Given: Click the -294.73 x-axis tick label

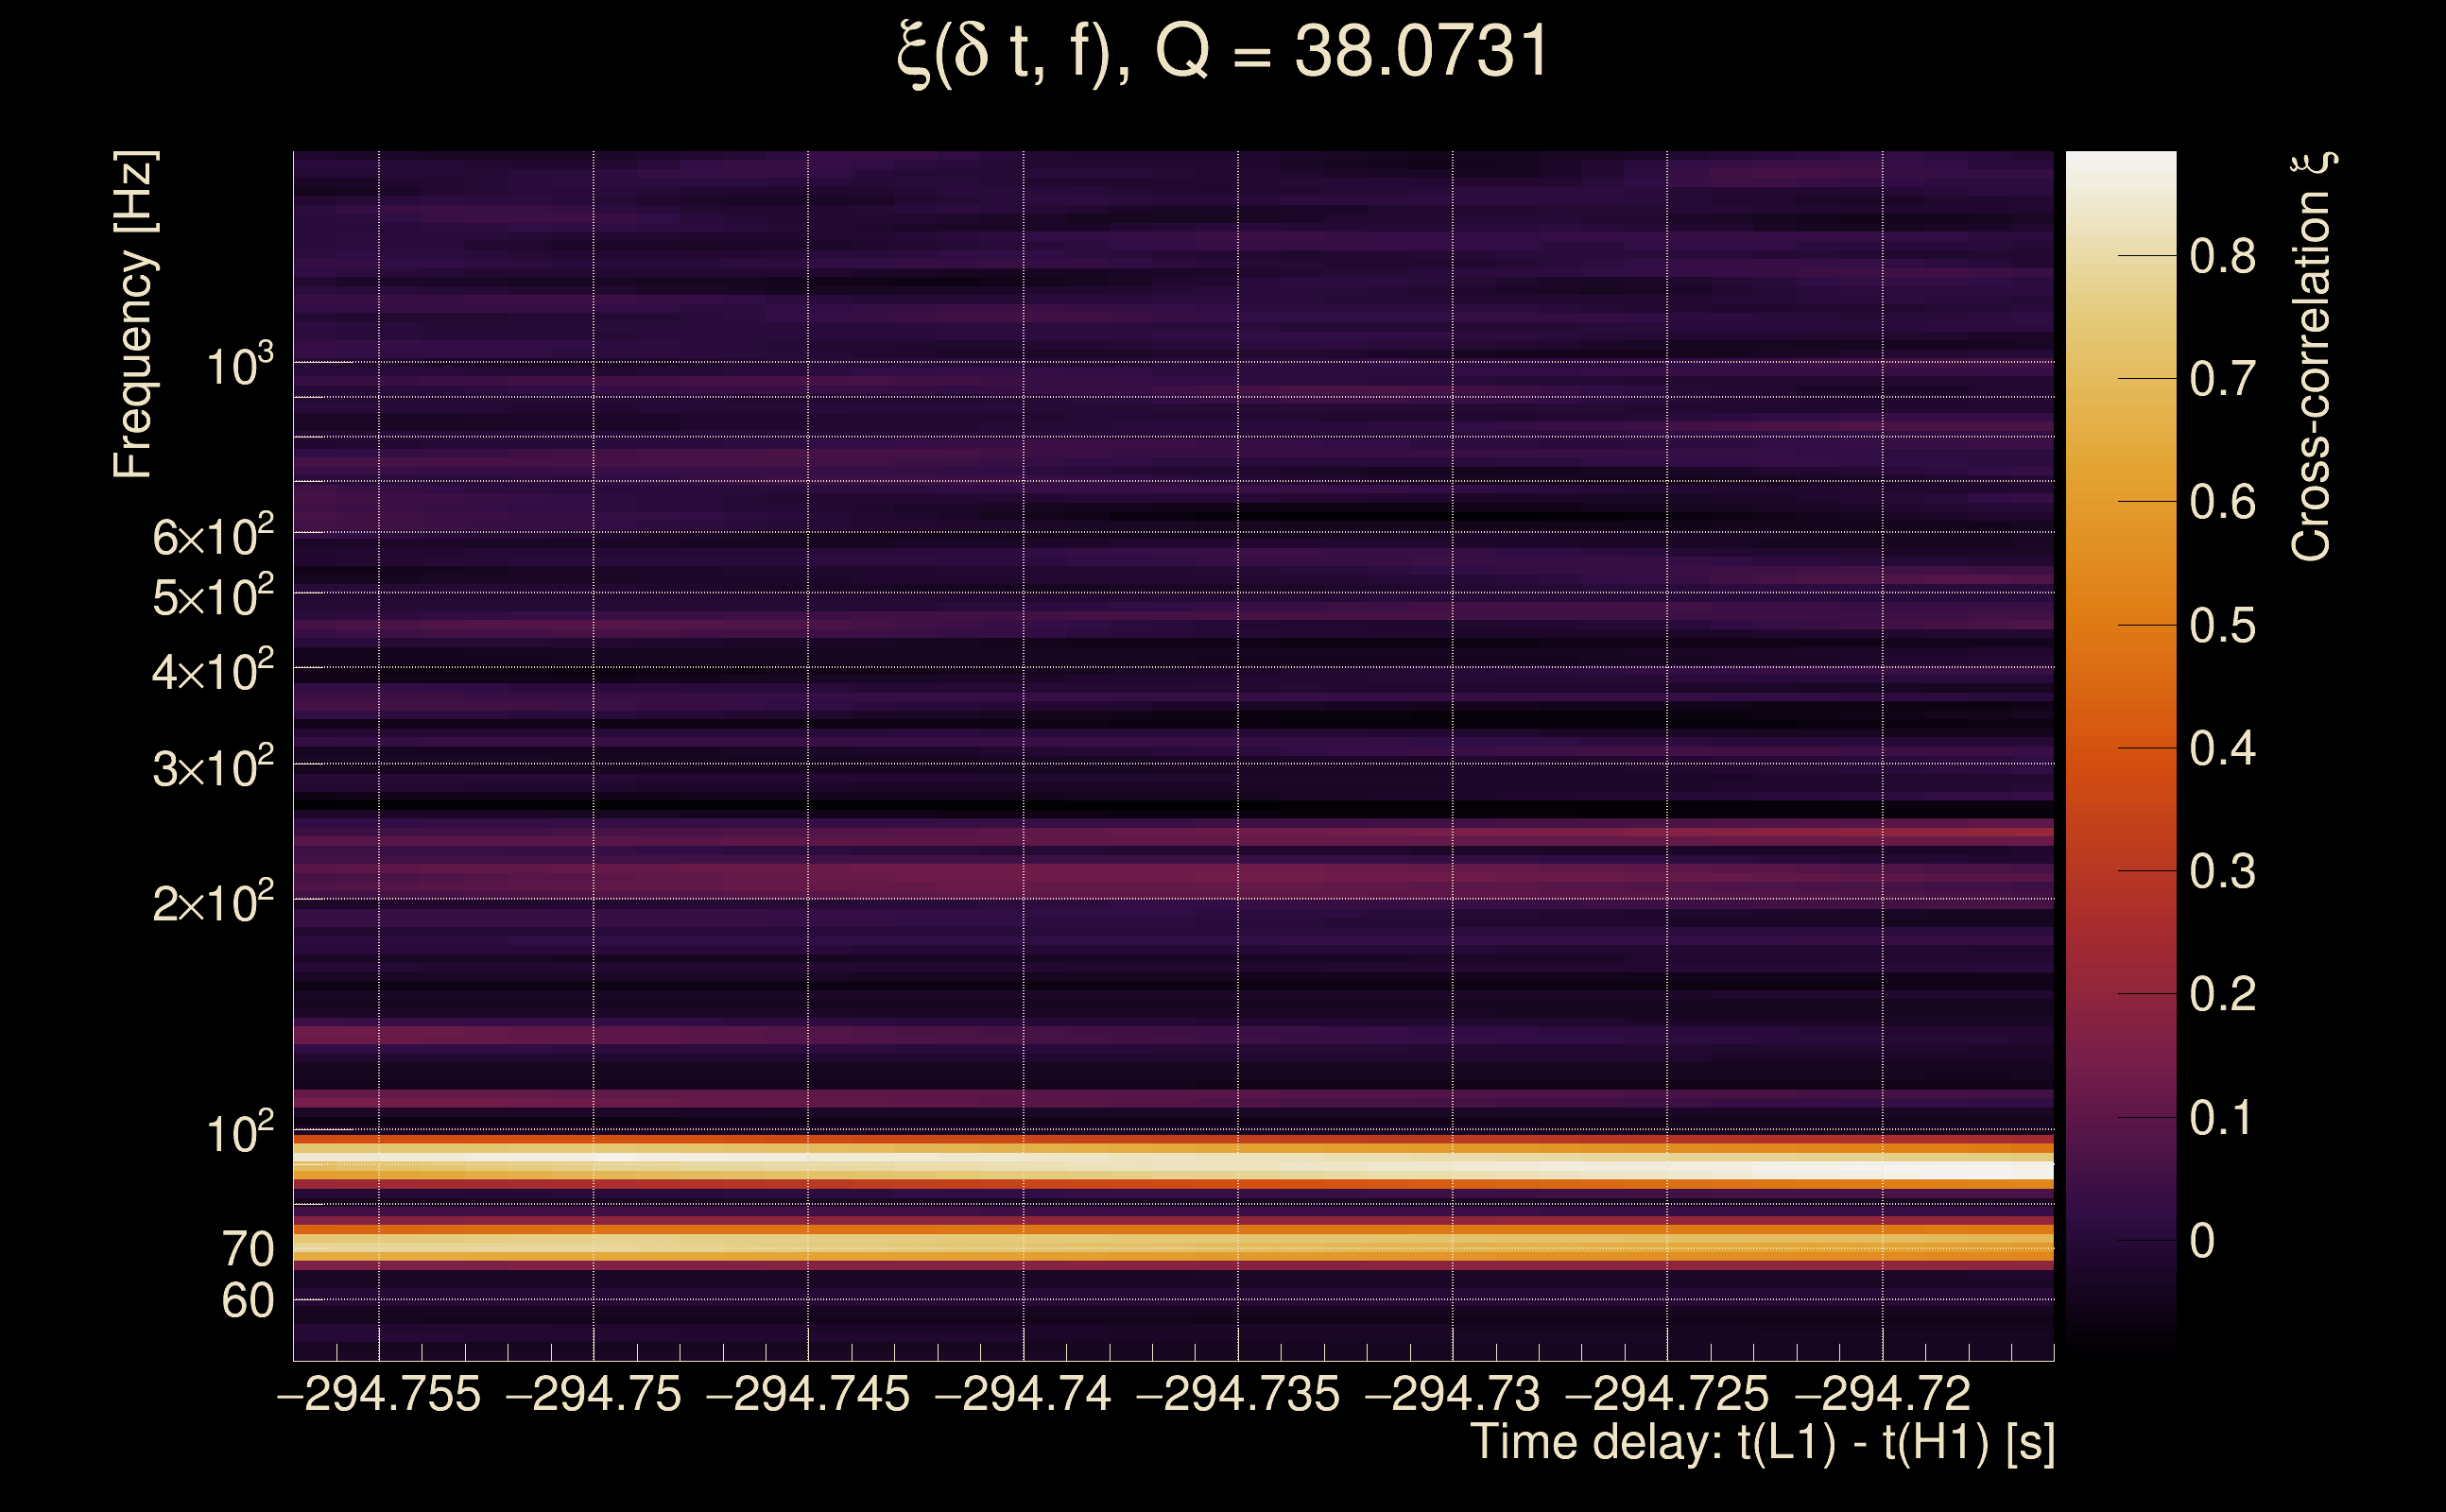Looking at the screenshot, I should pyautogui.click(x=1452, y=1394).
